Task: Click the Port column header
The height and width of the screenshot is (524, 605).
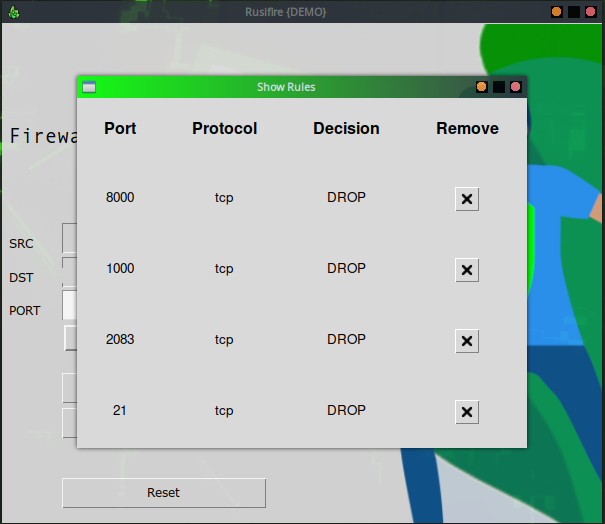Action: (120, 128)
